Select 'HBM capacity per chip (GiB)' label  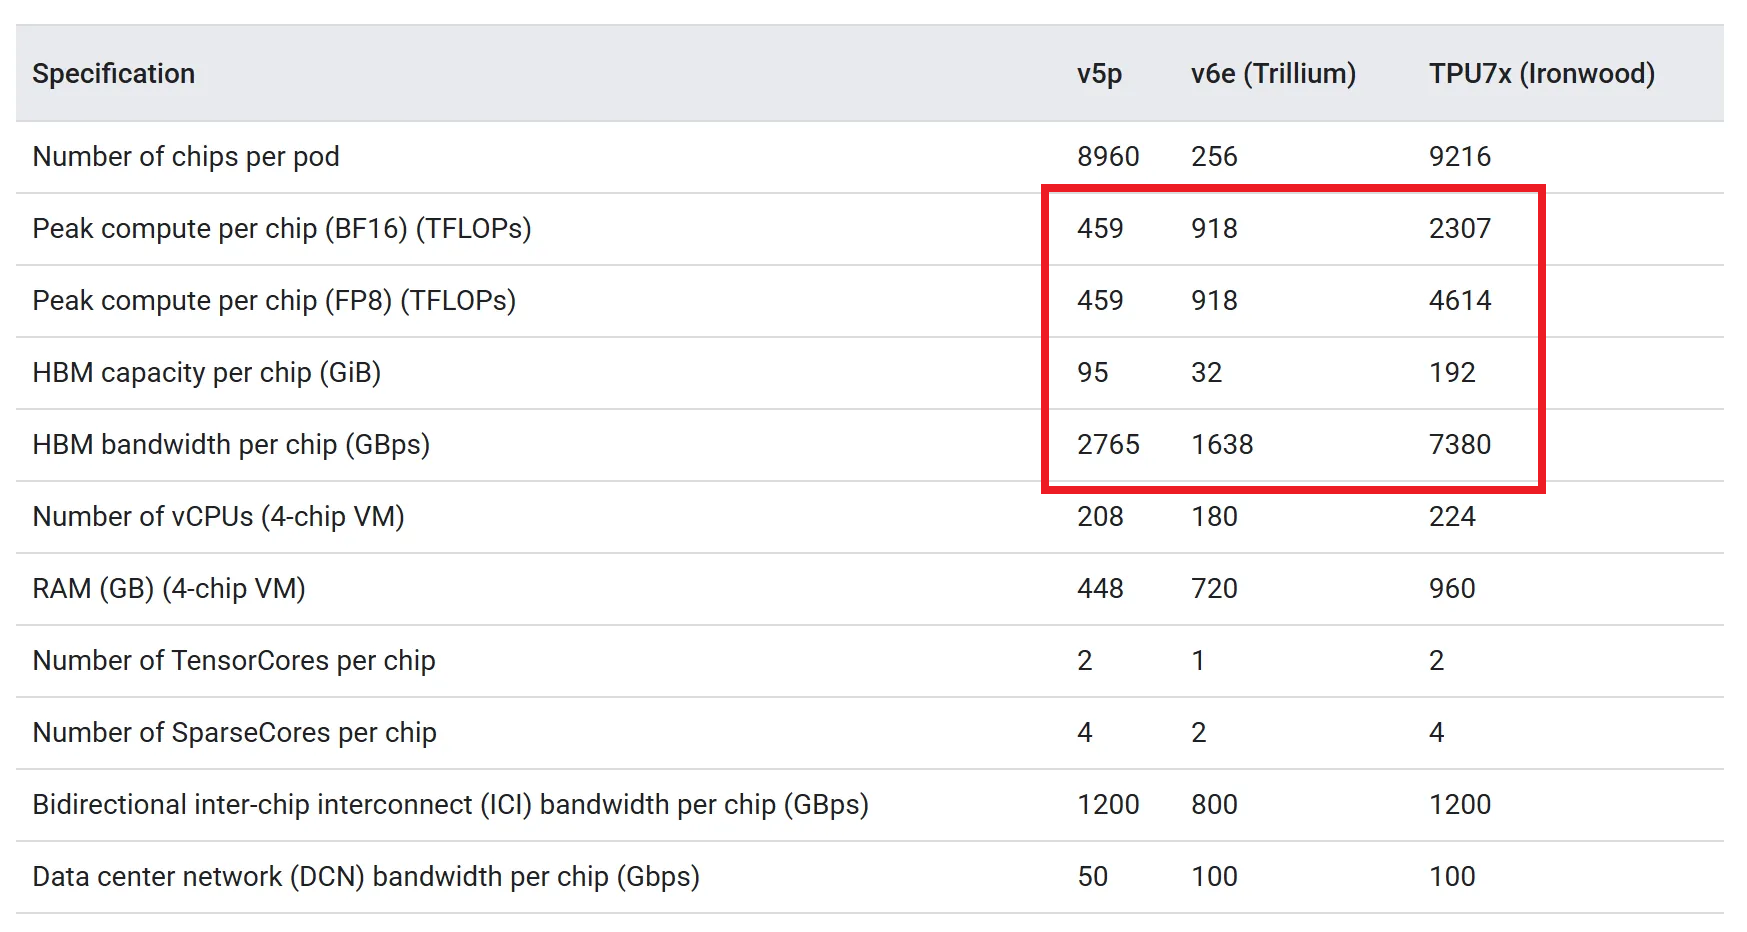point(206,373)
